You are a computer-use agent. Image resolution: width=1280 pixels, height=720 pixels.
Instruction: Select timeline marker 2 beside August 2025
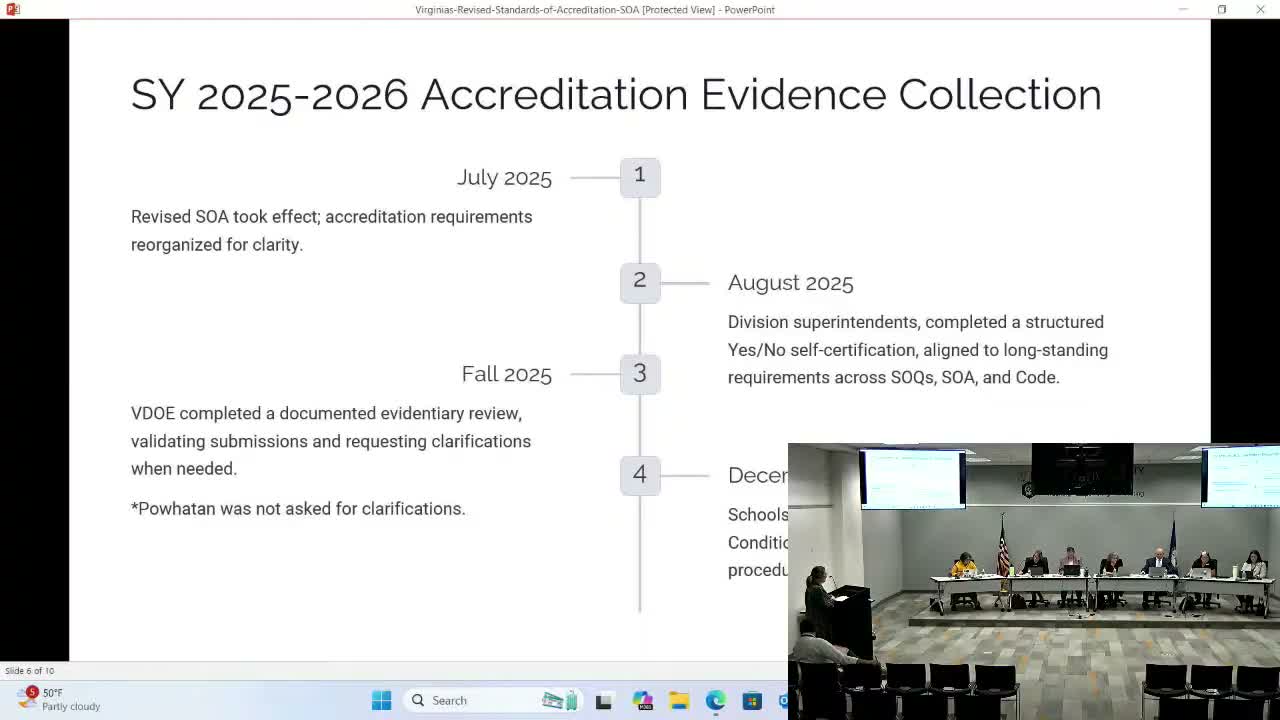[x=640, y=281]
